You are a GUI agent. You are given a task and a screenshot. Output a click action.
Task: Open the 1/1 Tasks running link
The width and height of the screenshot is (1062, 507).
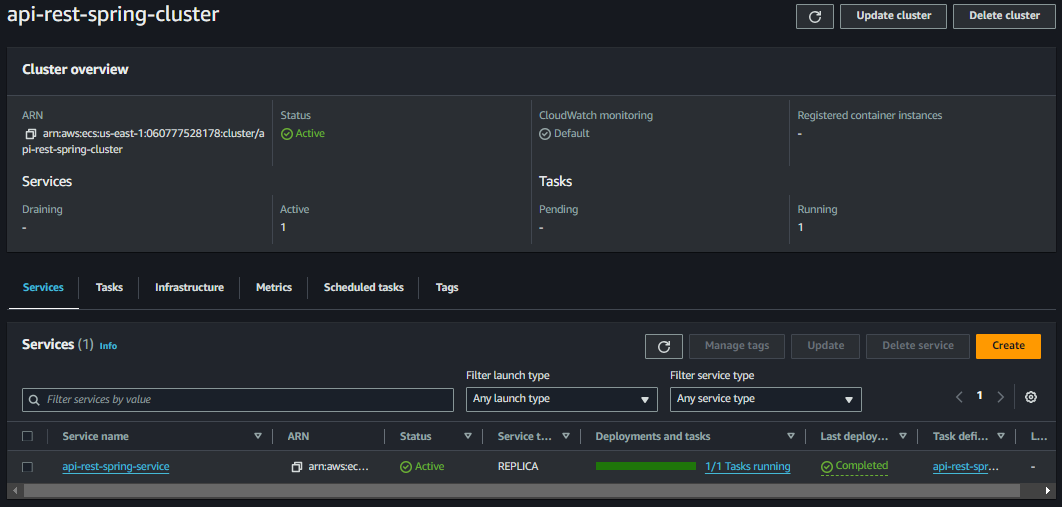748,466
